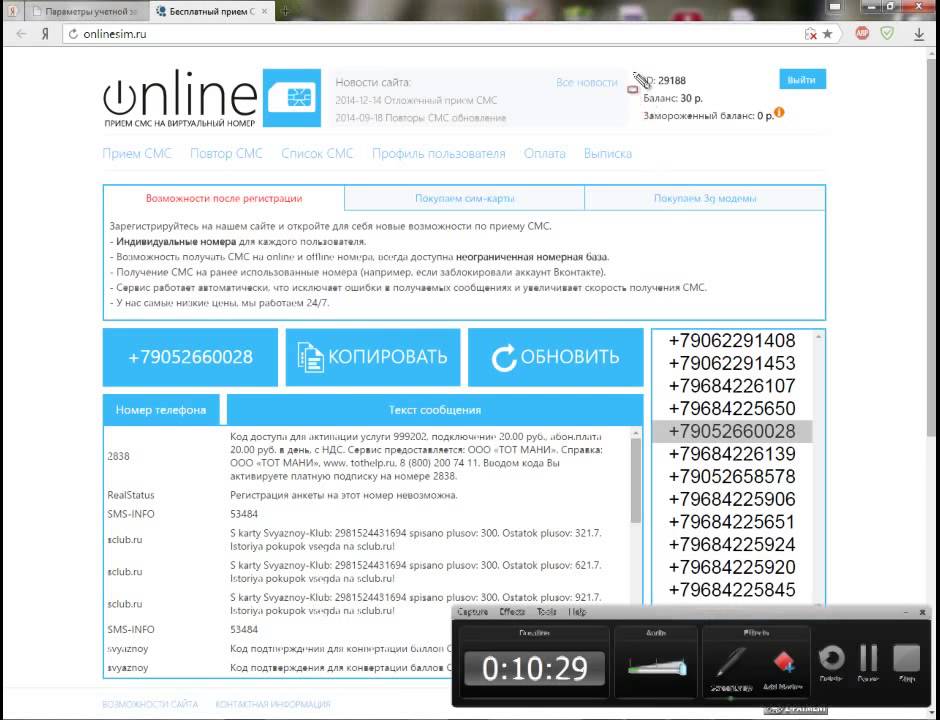Select number +79684225924 in the list
This screenshot has height=720, width=940.
(x=732, y=545)
